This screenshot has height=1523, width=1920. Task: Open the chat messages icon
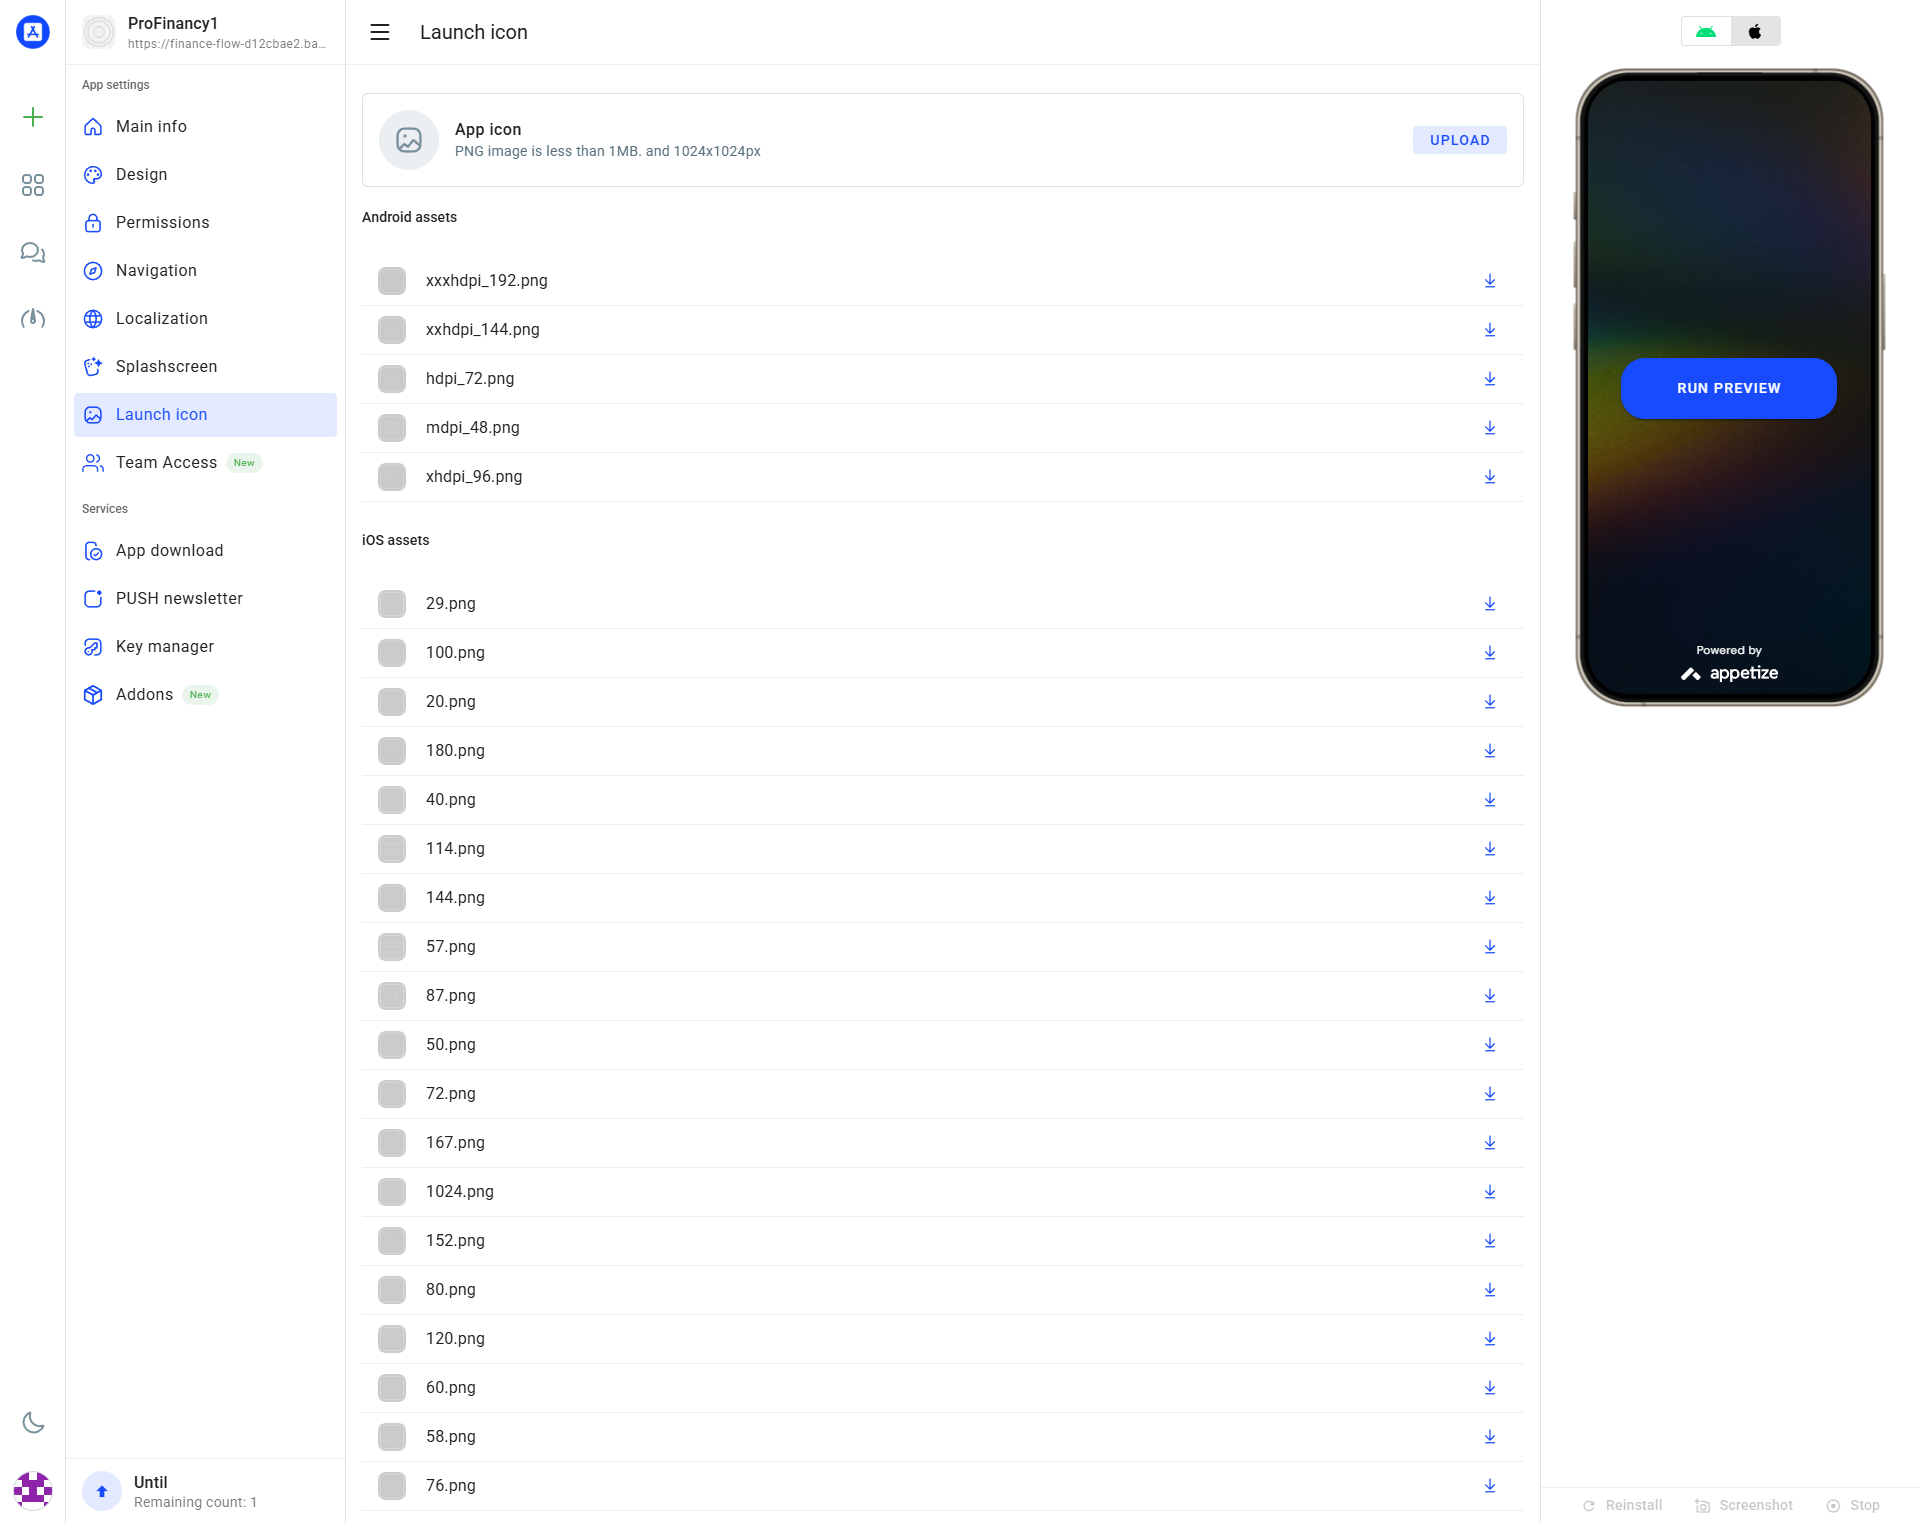click(x=33, y=252)
